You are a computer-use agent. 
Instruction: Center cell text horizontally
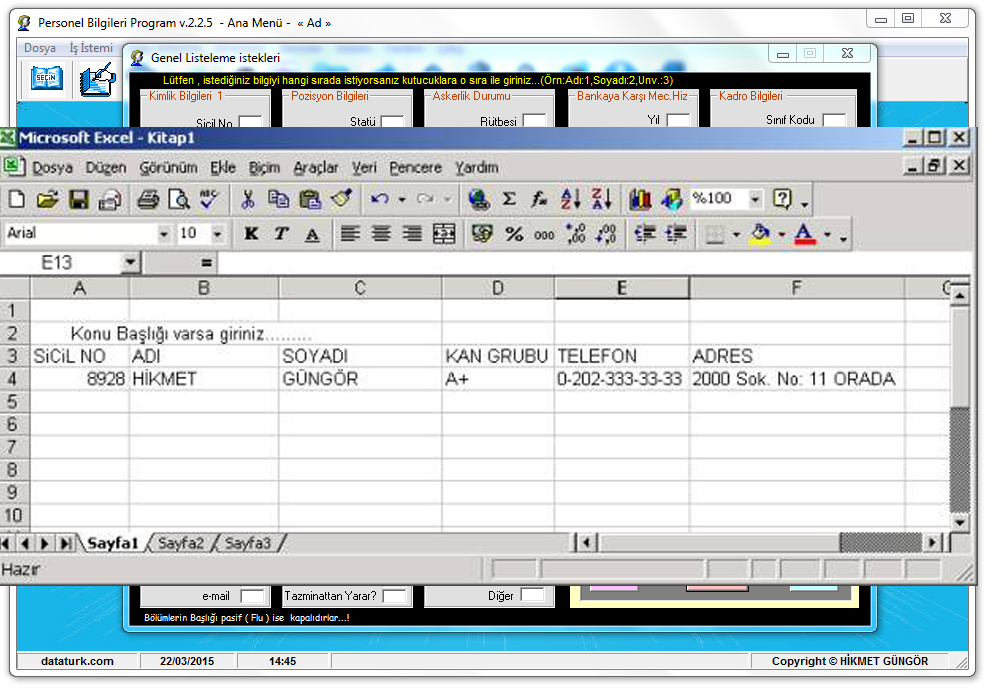click(x=381, y=234)
